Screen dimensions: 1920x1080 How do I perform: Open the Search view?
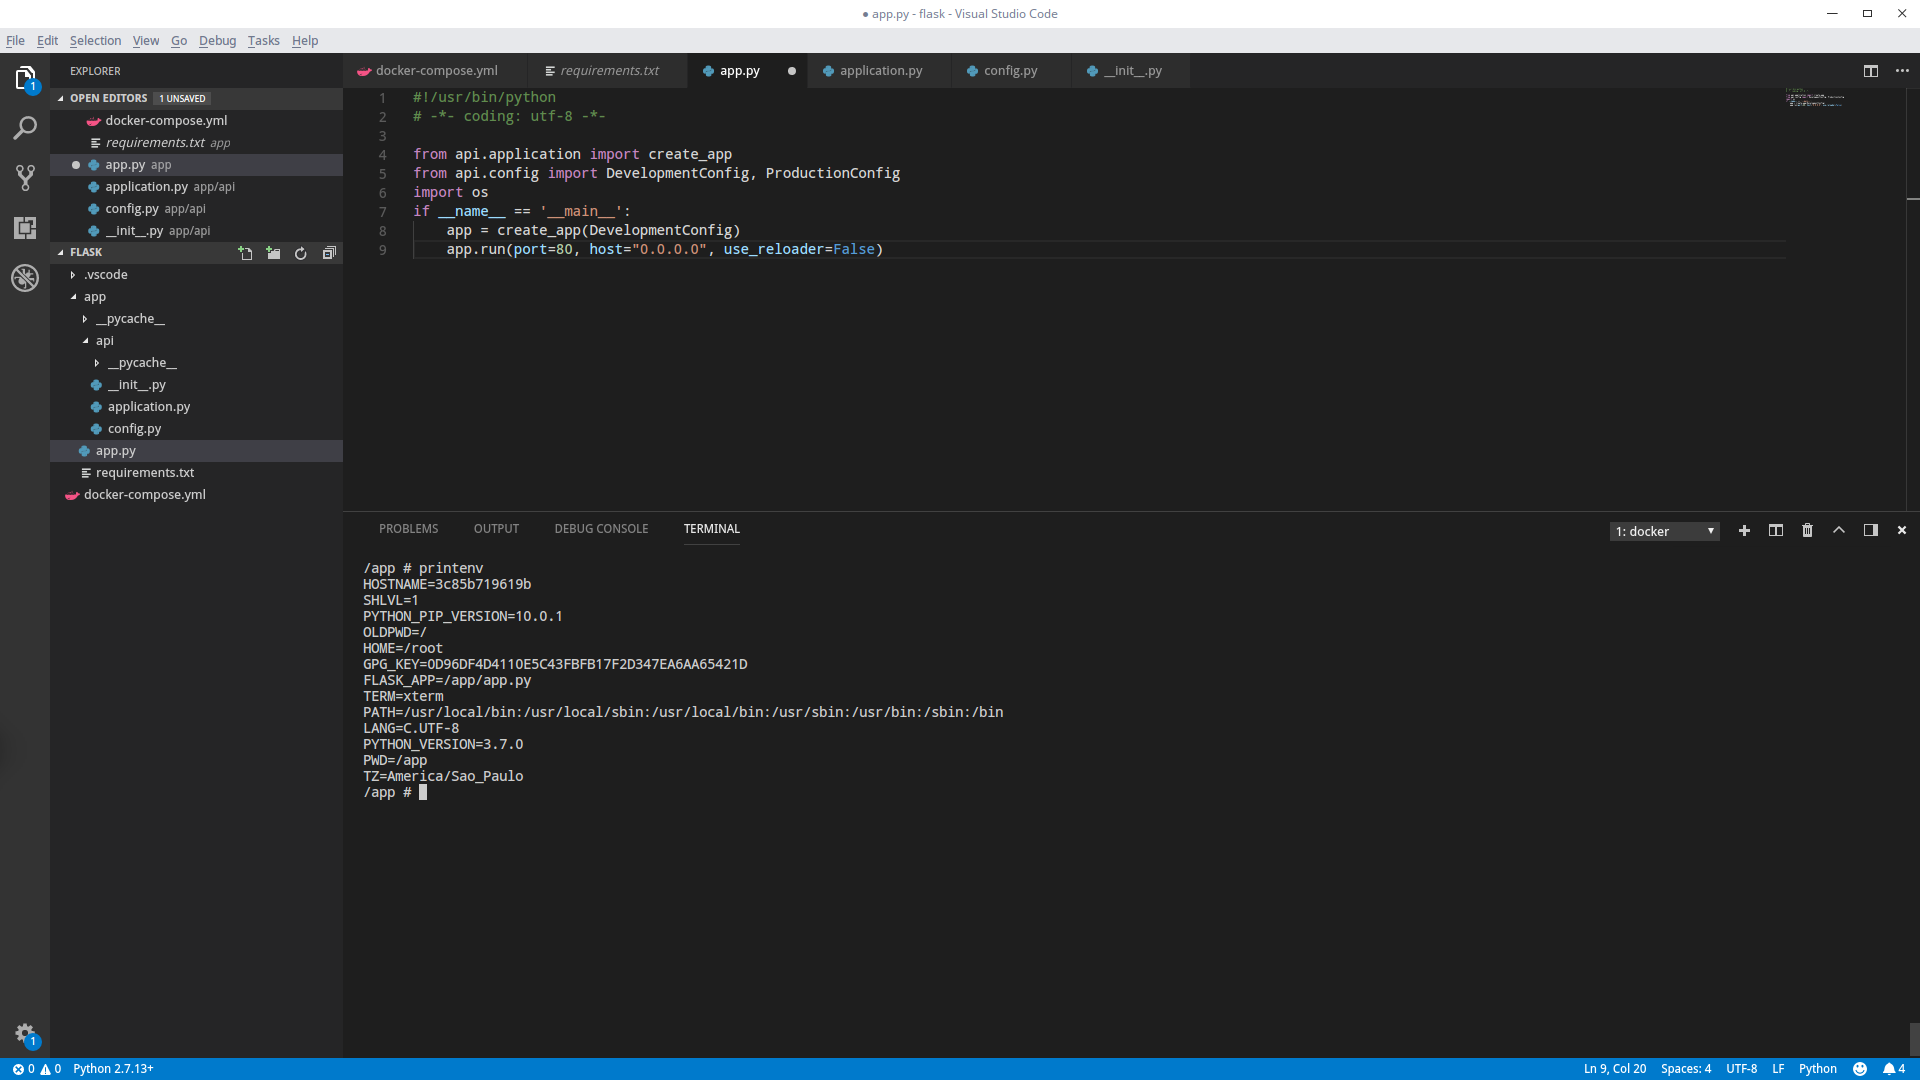[25, 128]
